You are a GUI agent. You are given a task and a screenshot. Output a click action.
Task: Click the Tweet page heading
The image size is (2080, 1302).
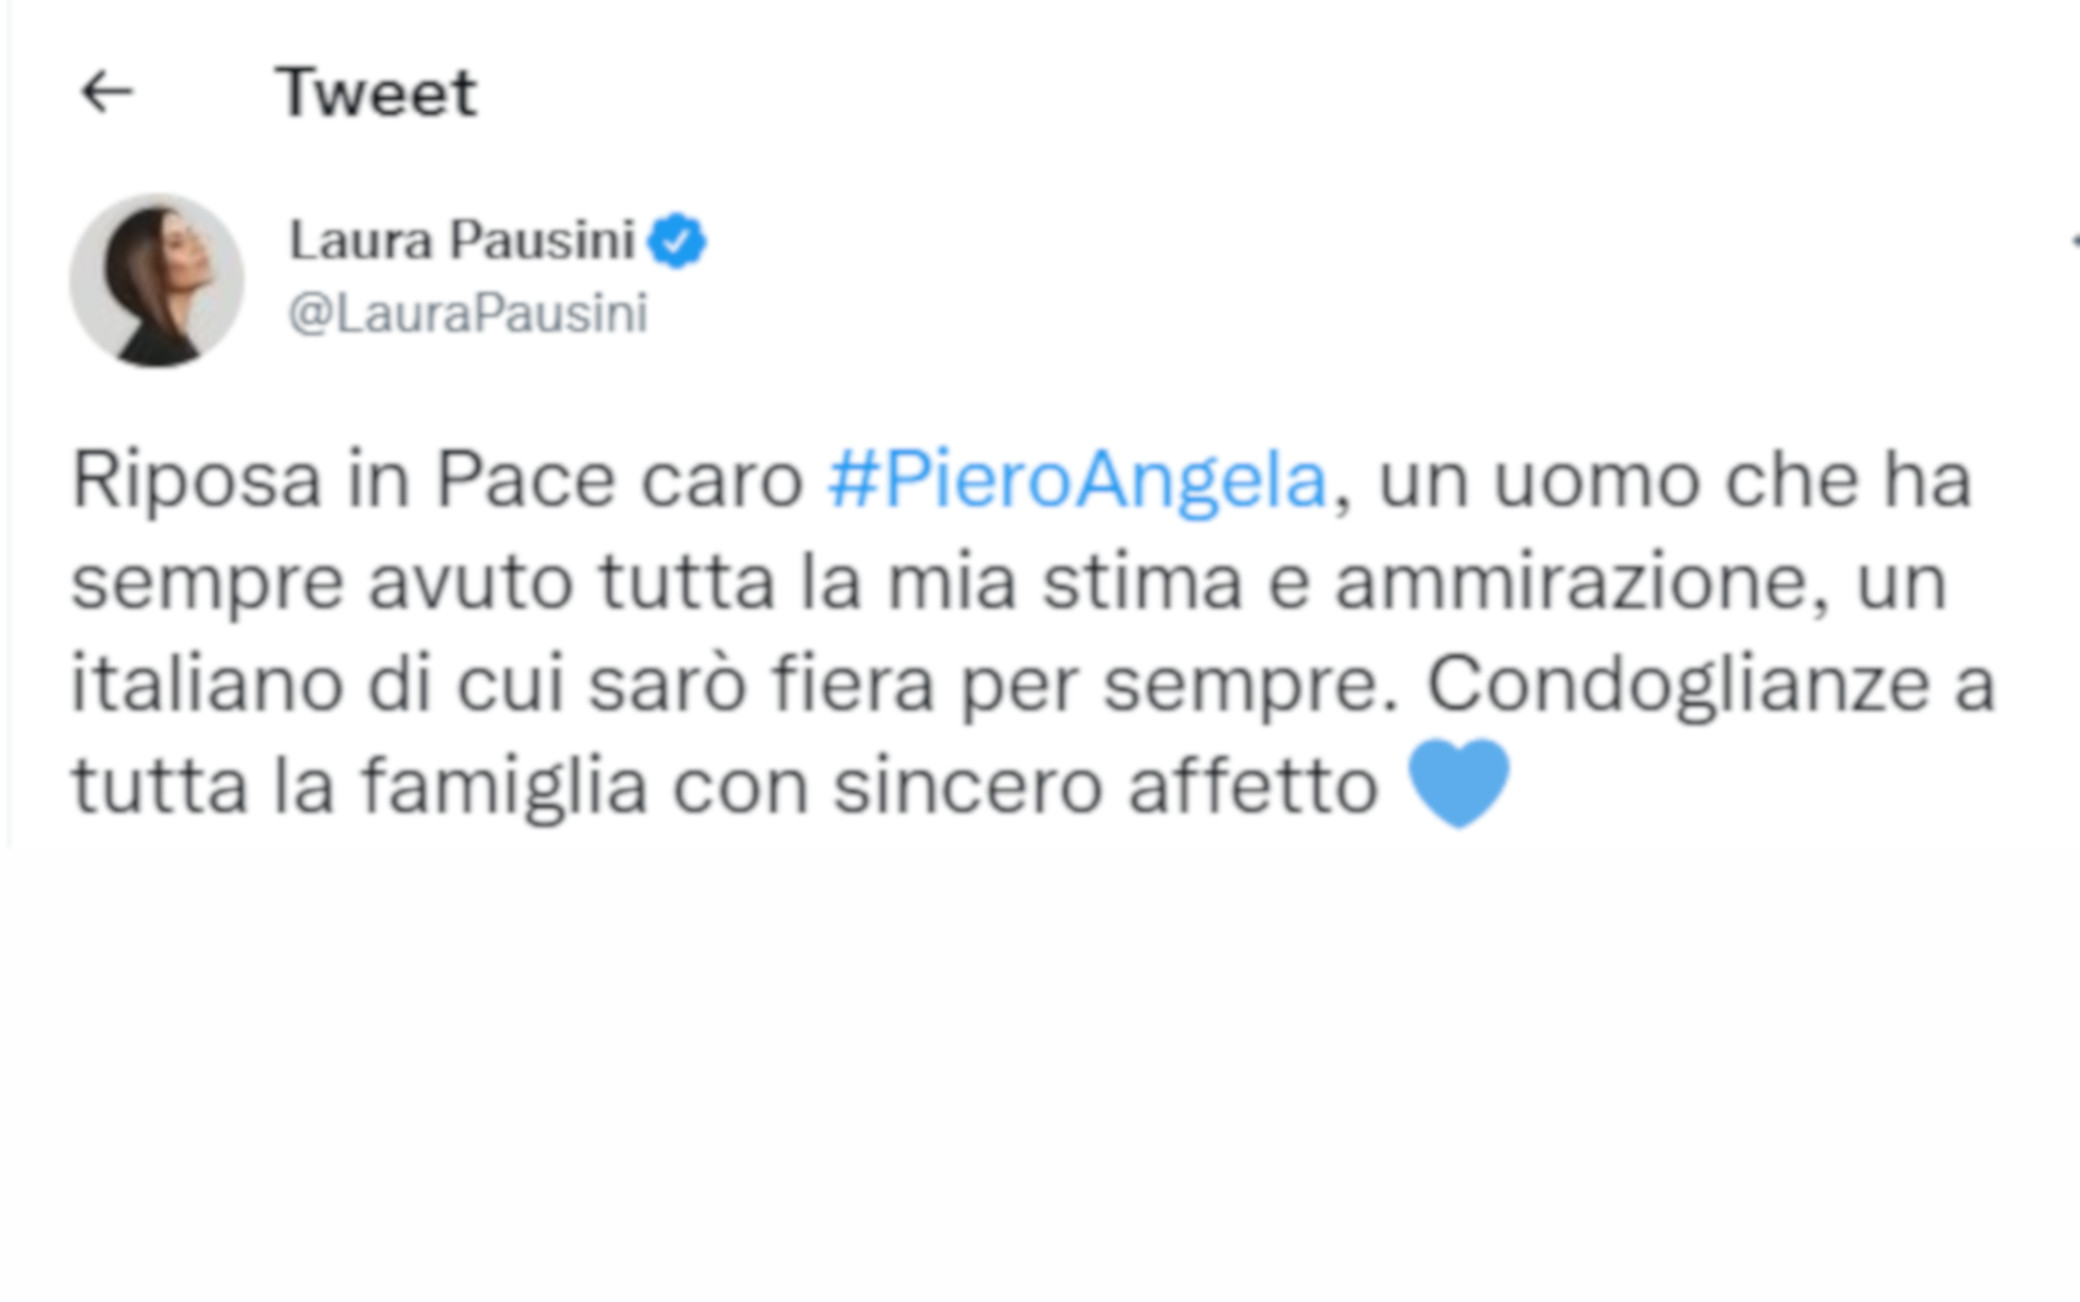[377, 93]
